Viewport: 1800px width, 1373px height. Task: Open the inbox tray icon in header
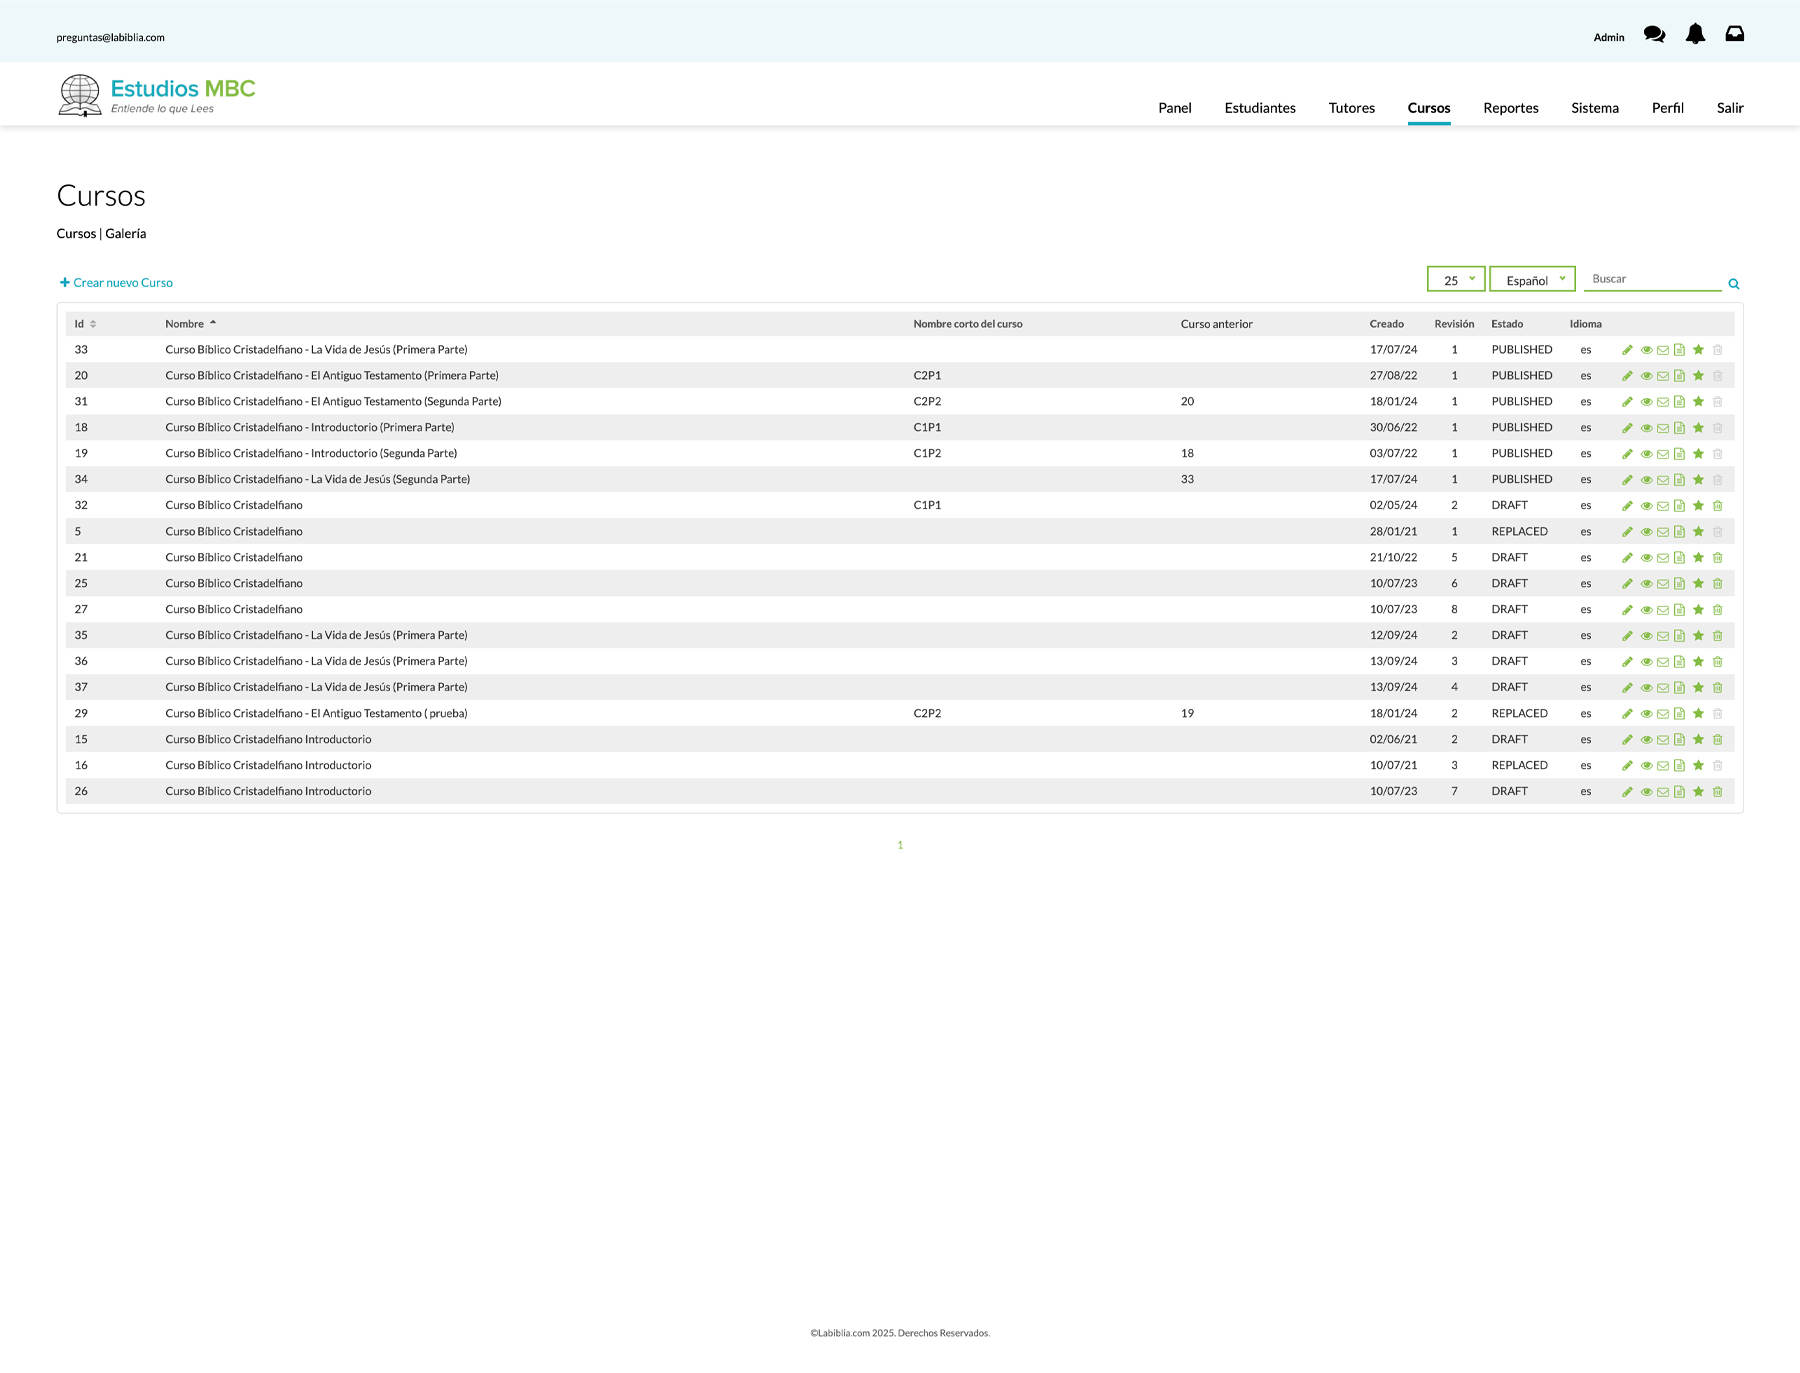pyautogui.click(x=1735, y=35)
